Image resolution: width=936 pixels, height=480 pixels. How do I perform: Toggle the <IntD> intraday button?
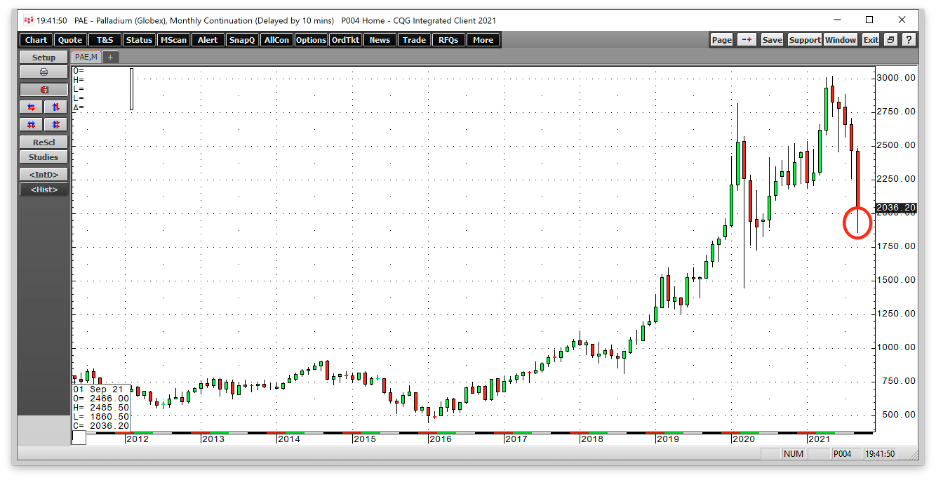coord(44,175)
